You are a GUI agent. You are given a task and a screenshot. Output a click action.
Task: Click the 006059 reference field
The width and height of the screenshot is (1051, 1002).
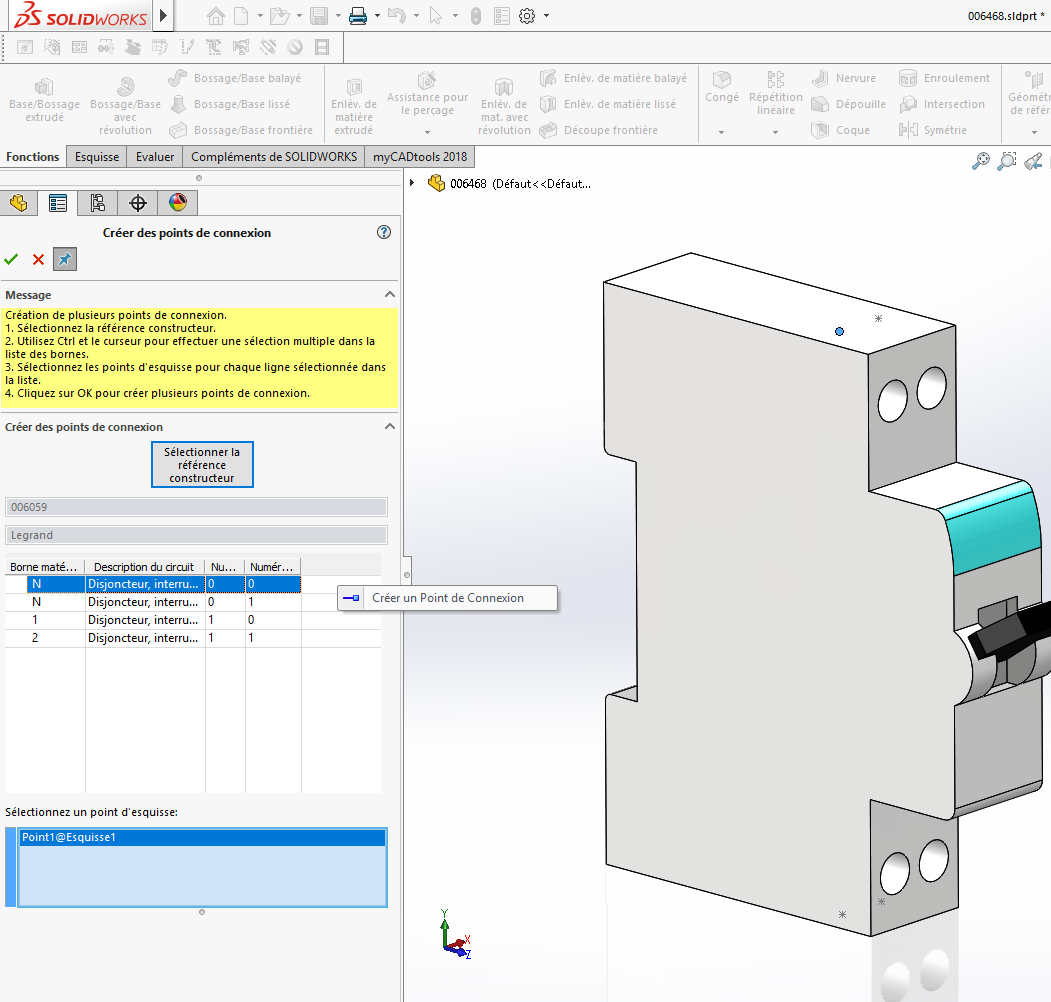196,507
